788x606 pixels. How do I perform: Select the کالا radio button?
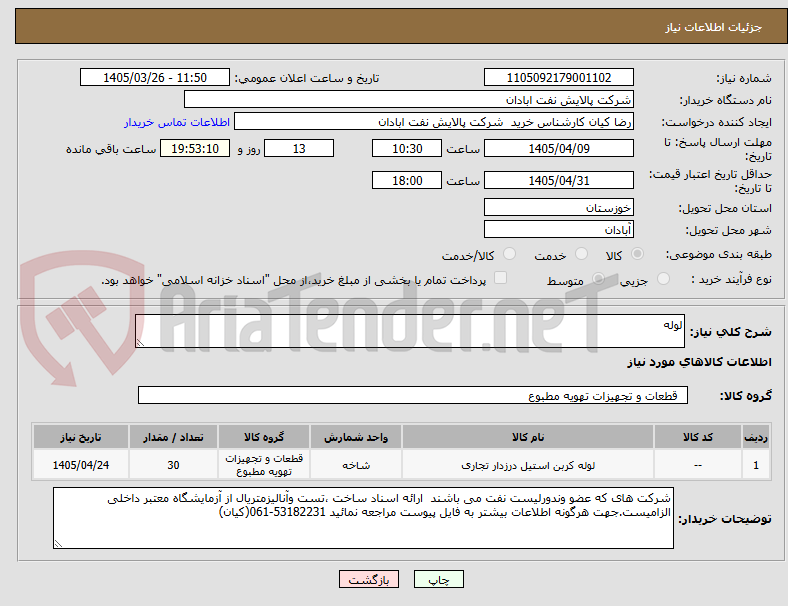point(637,254)
